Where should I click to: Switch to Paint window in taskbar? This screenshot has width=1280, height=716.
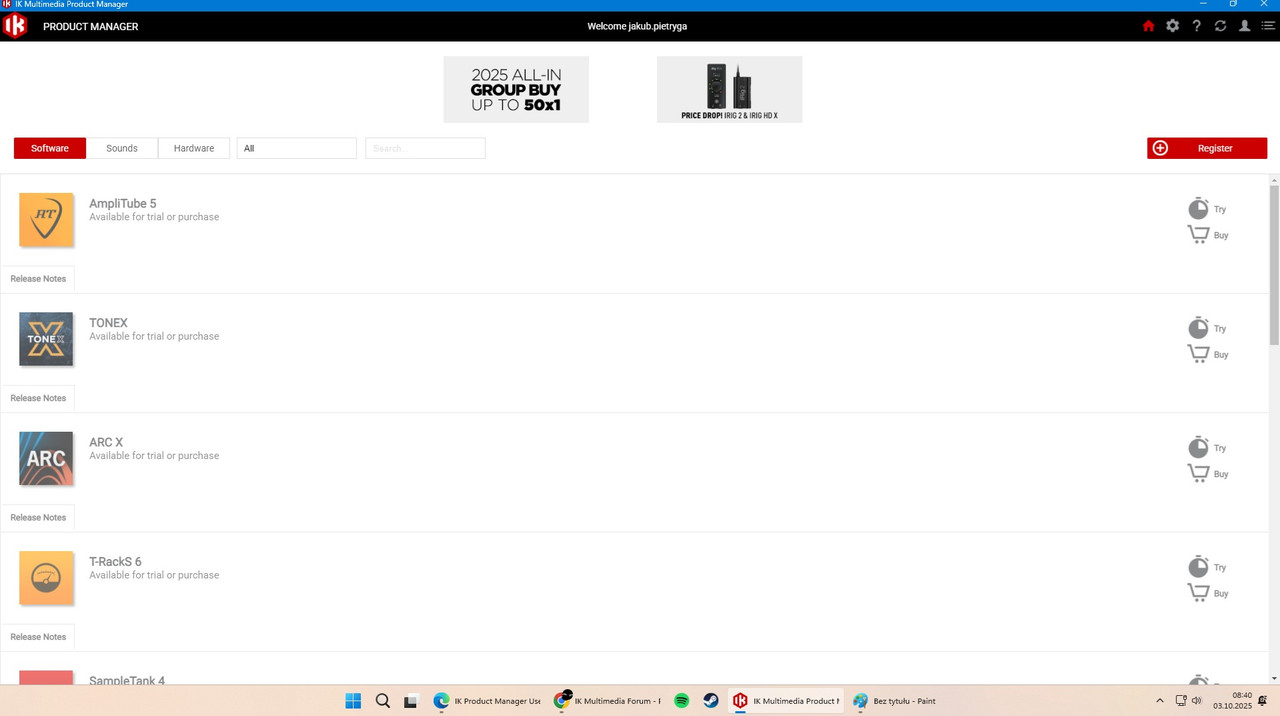click(895, 701)
